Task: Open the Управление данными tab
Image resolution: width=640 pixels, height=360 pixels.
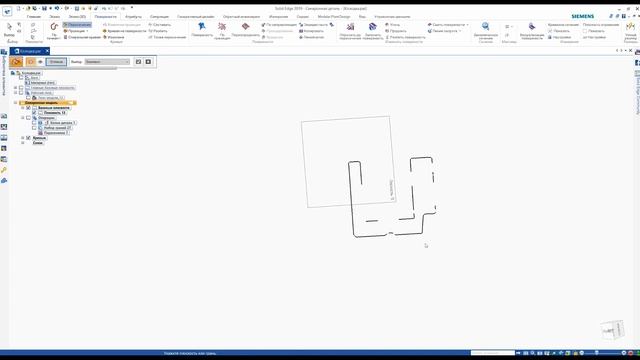Action: tap(392, 17)
